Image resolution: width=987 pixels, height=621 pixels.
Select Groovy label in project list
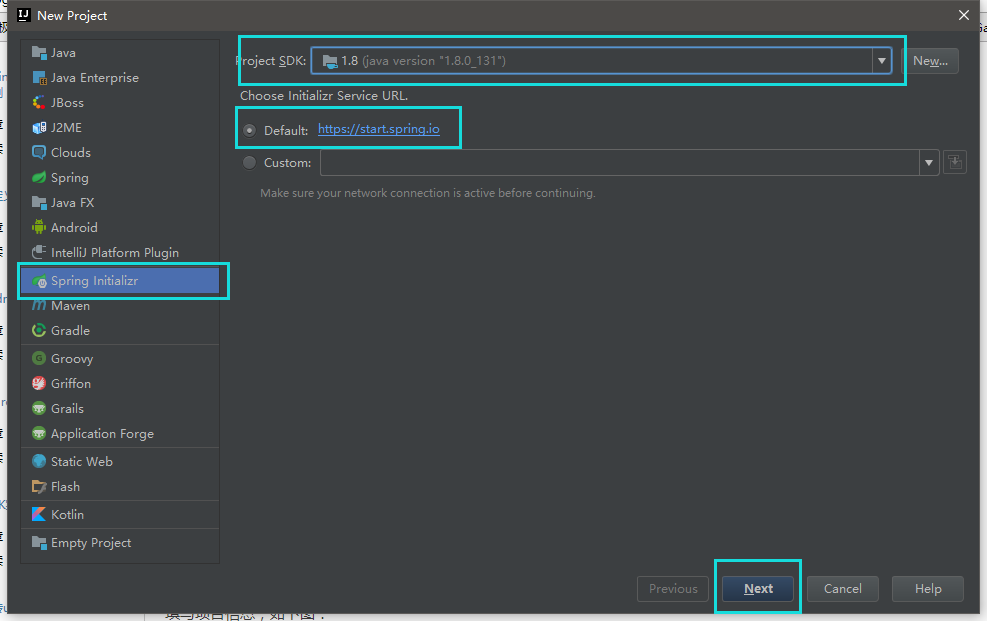72,359
